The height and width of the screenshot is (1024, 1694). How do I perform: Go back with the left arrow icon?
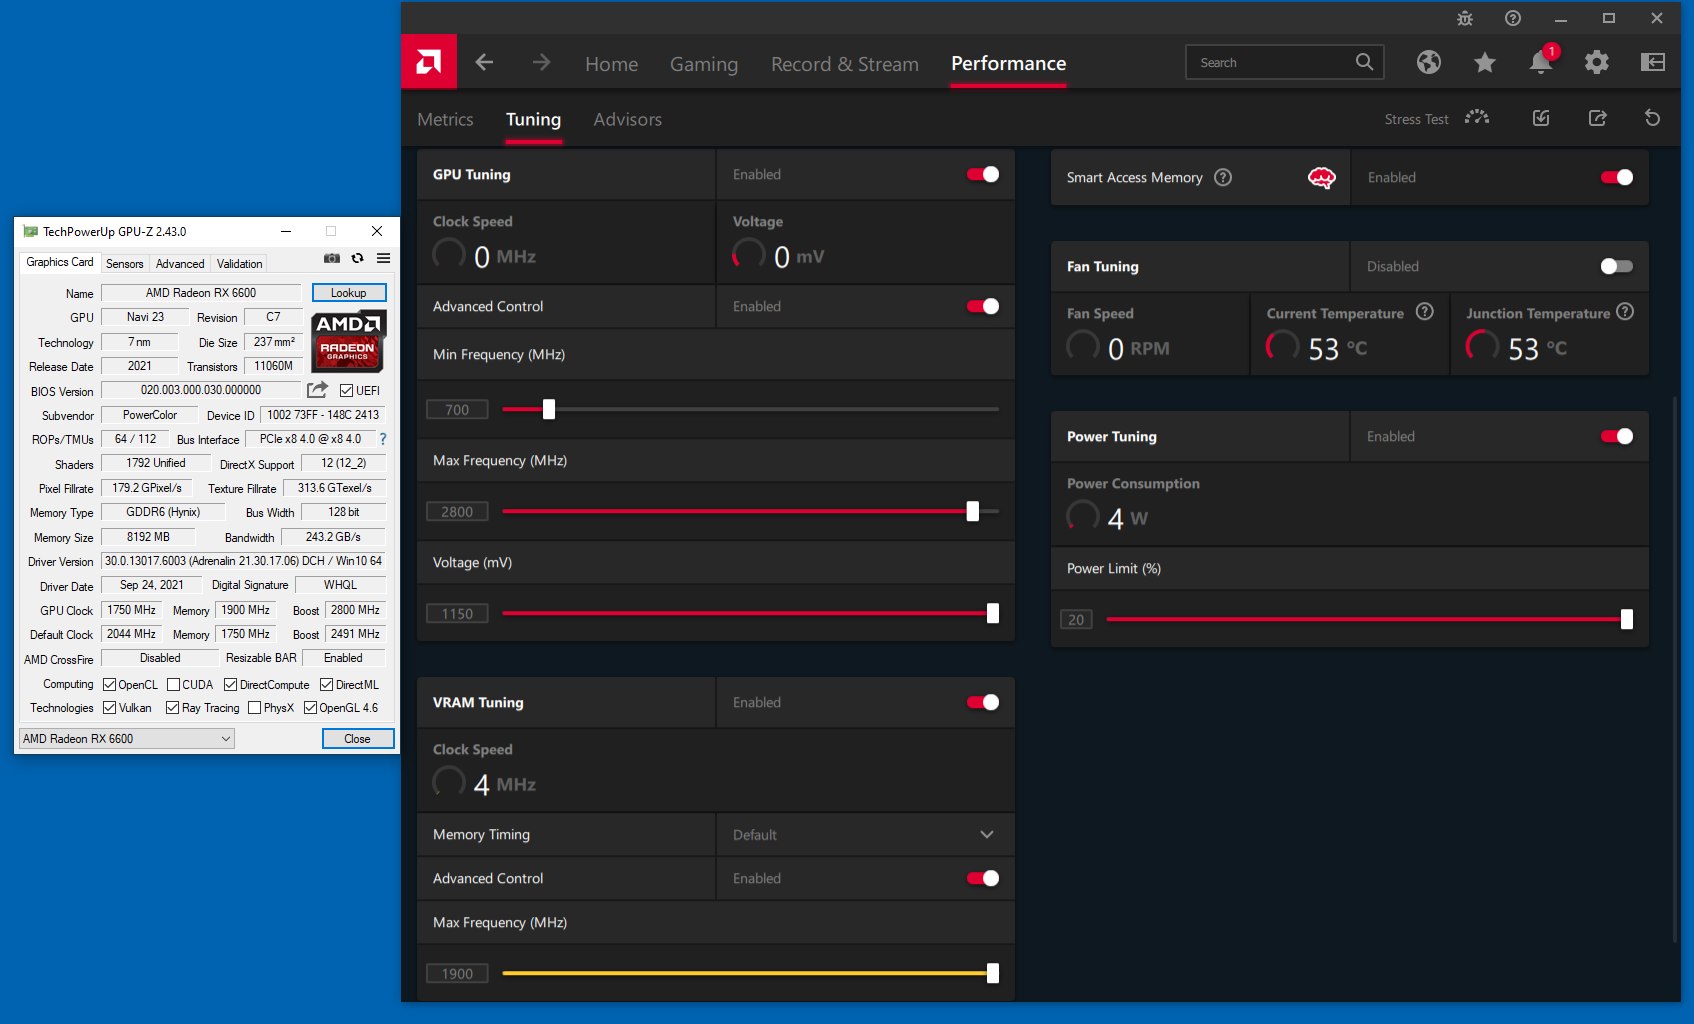click(x=485, y=62)
